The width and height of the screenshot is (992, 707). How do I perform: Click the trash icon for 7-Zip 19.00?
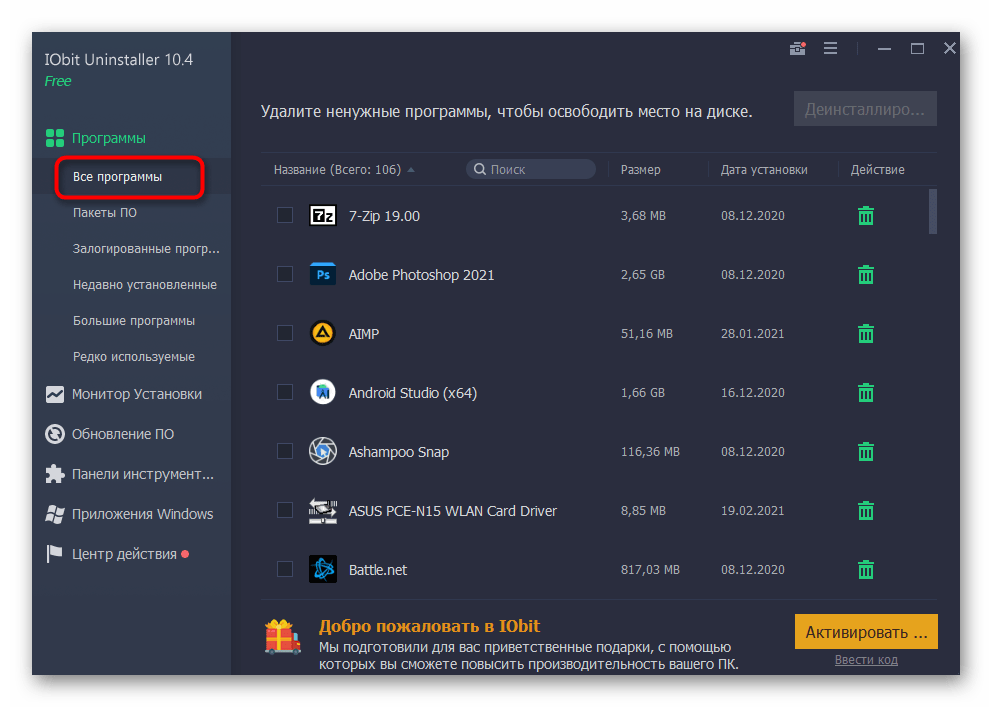point(865,216)
